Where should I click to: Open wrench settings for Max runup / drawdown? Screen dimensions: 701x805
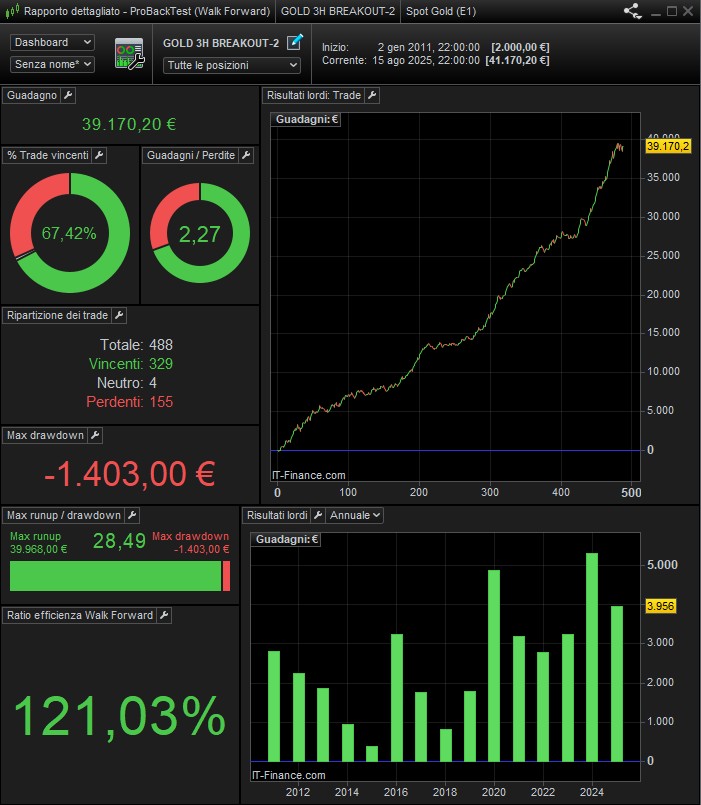(x=132, y=515)
